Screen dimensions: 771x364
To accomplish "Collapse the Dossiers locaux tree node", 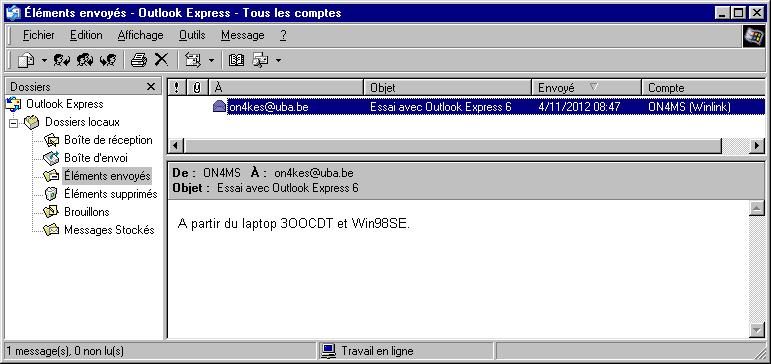I will pyautogui.click(x=14, y=122).
